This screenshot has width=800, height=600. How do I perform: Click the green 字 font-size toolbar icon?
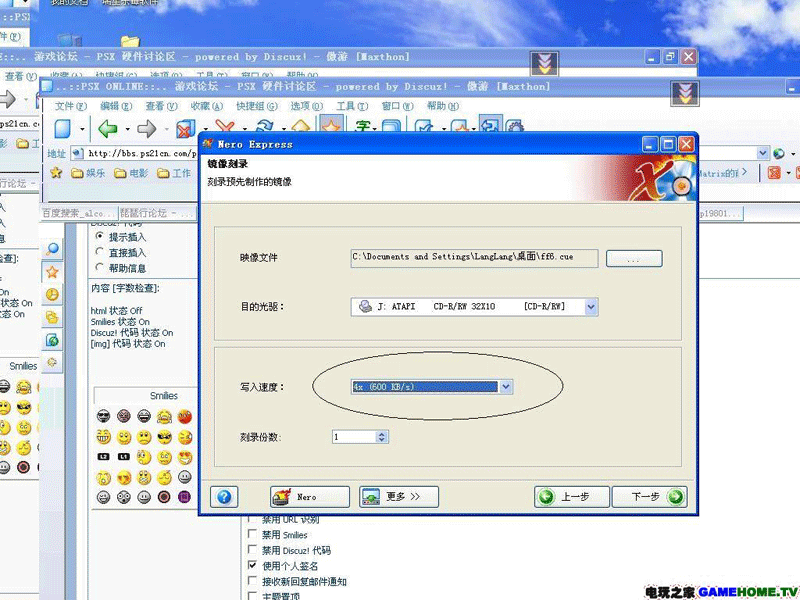[363, 127]
